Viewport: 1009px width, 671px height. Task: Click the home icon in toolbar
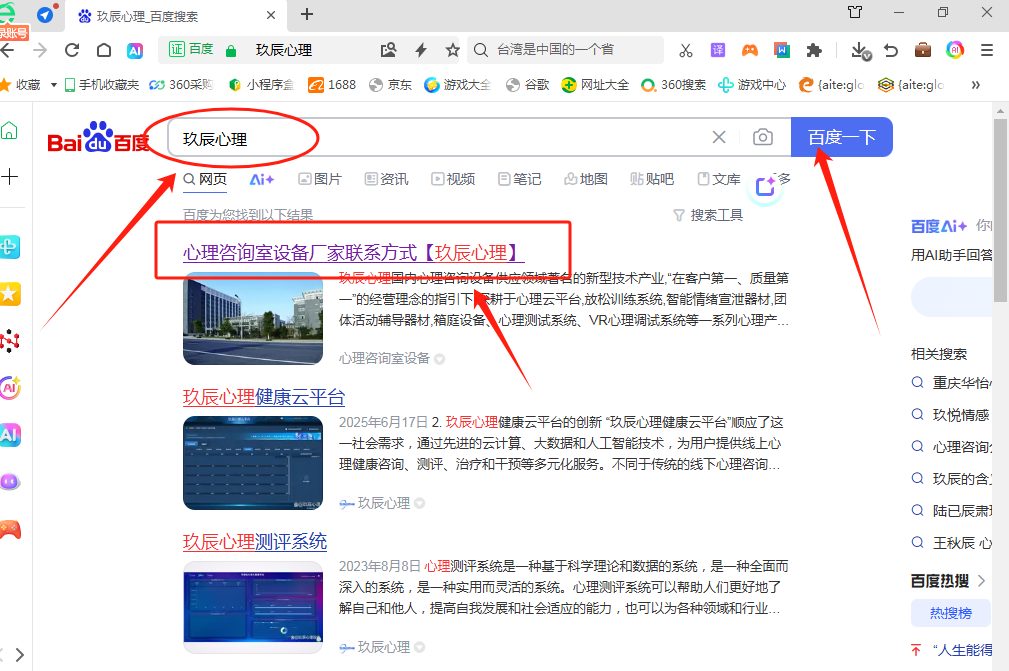104,50
